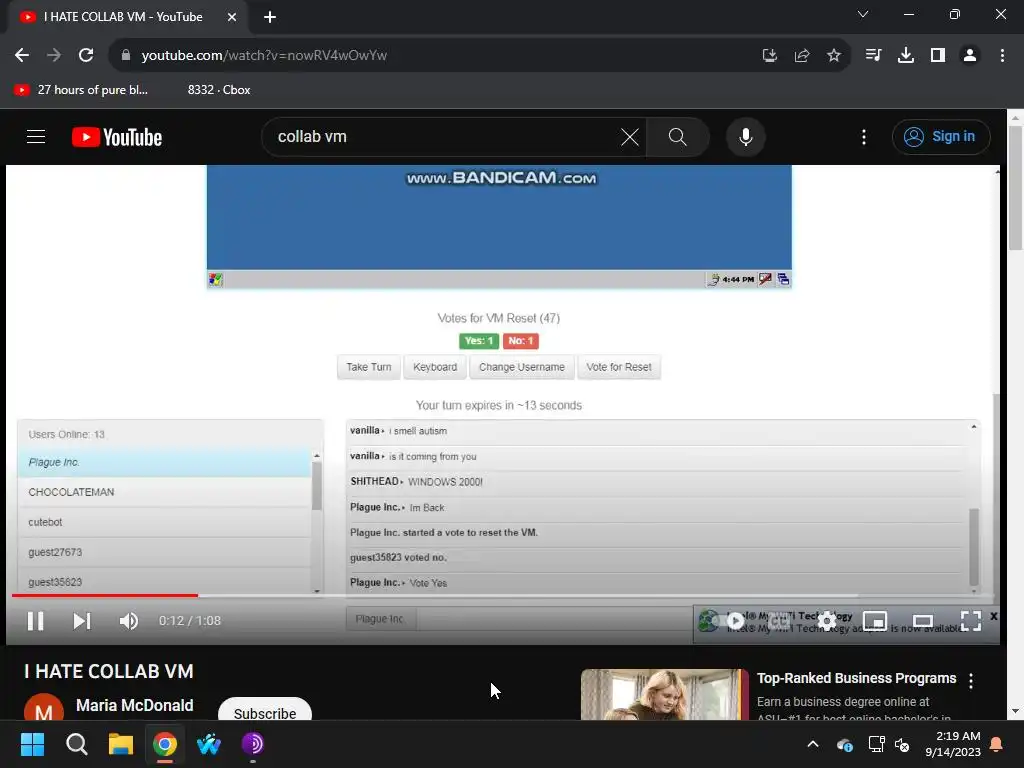Clear the YouTube search query

(630, 137)
